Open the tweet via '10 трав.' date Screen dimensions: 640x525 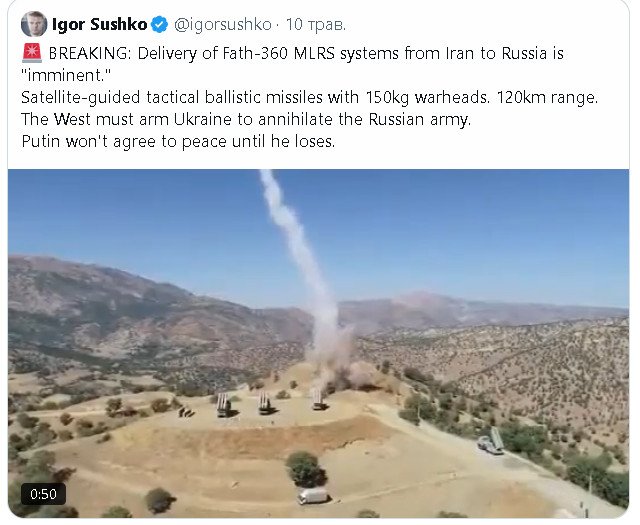coord(316,25)
